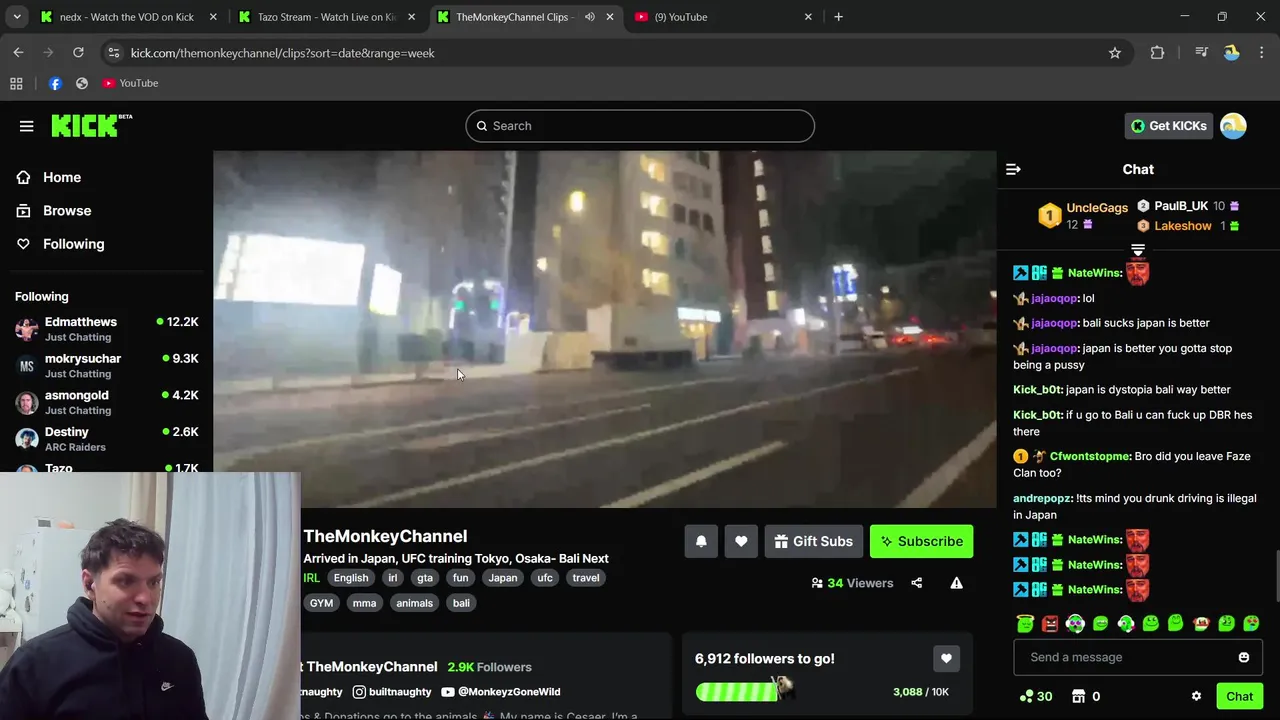Toggle the notification bell for TheMonkeyChannel

701,541
